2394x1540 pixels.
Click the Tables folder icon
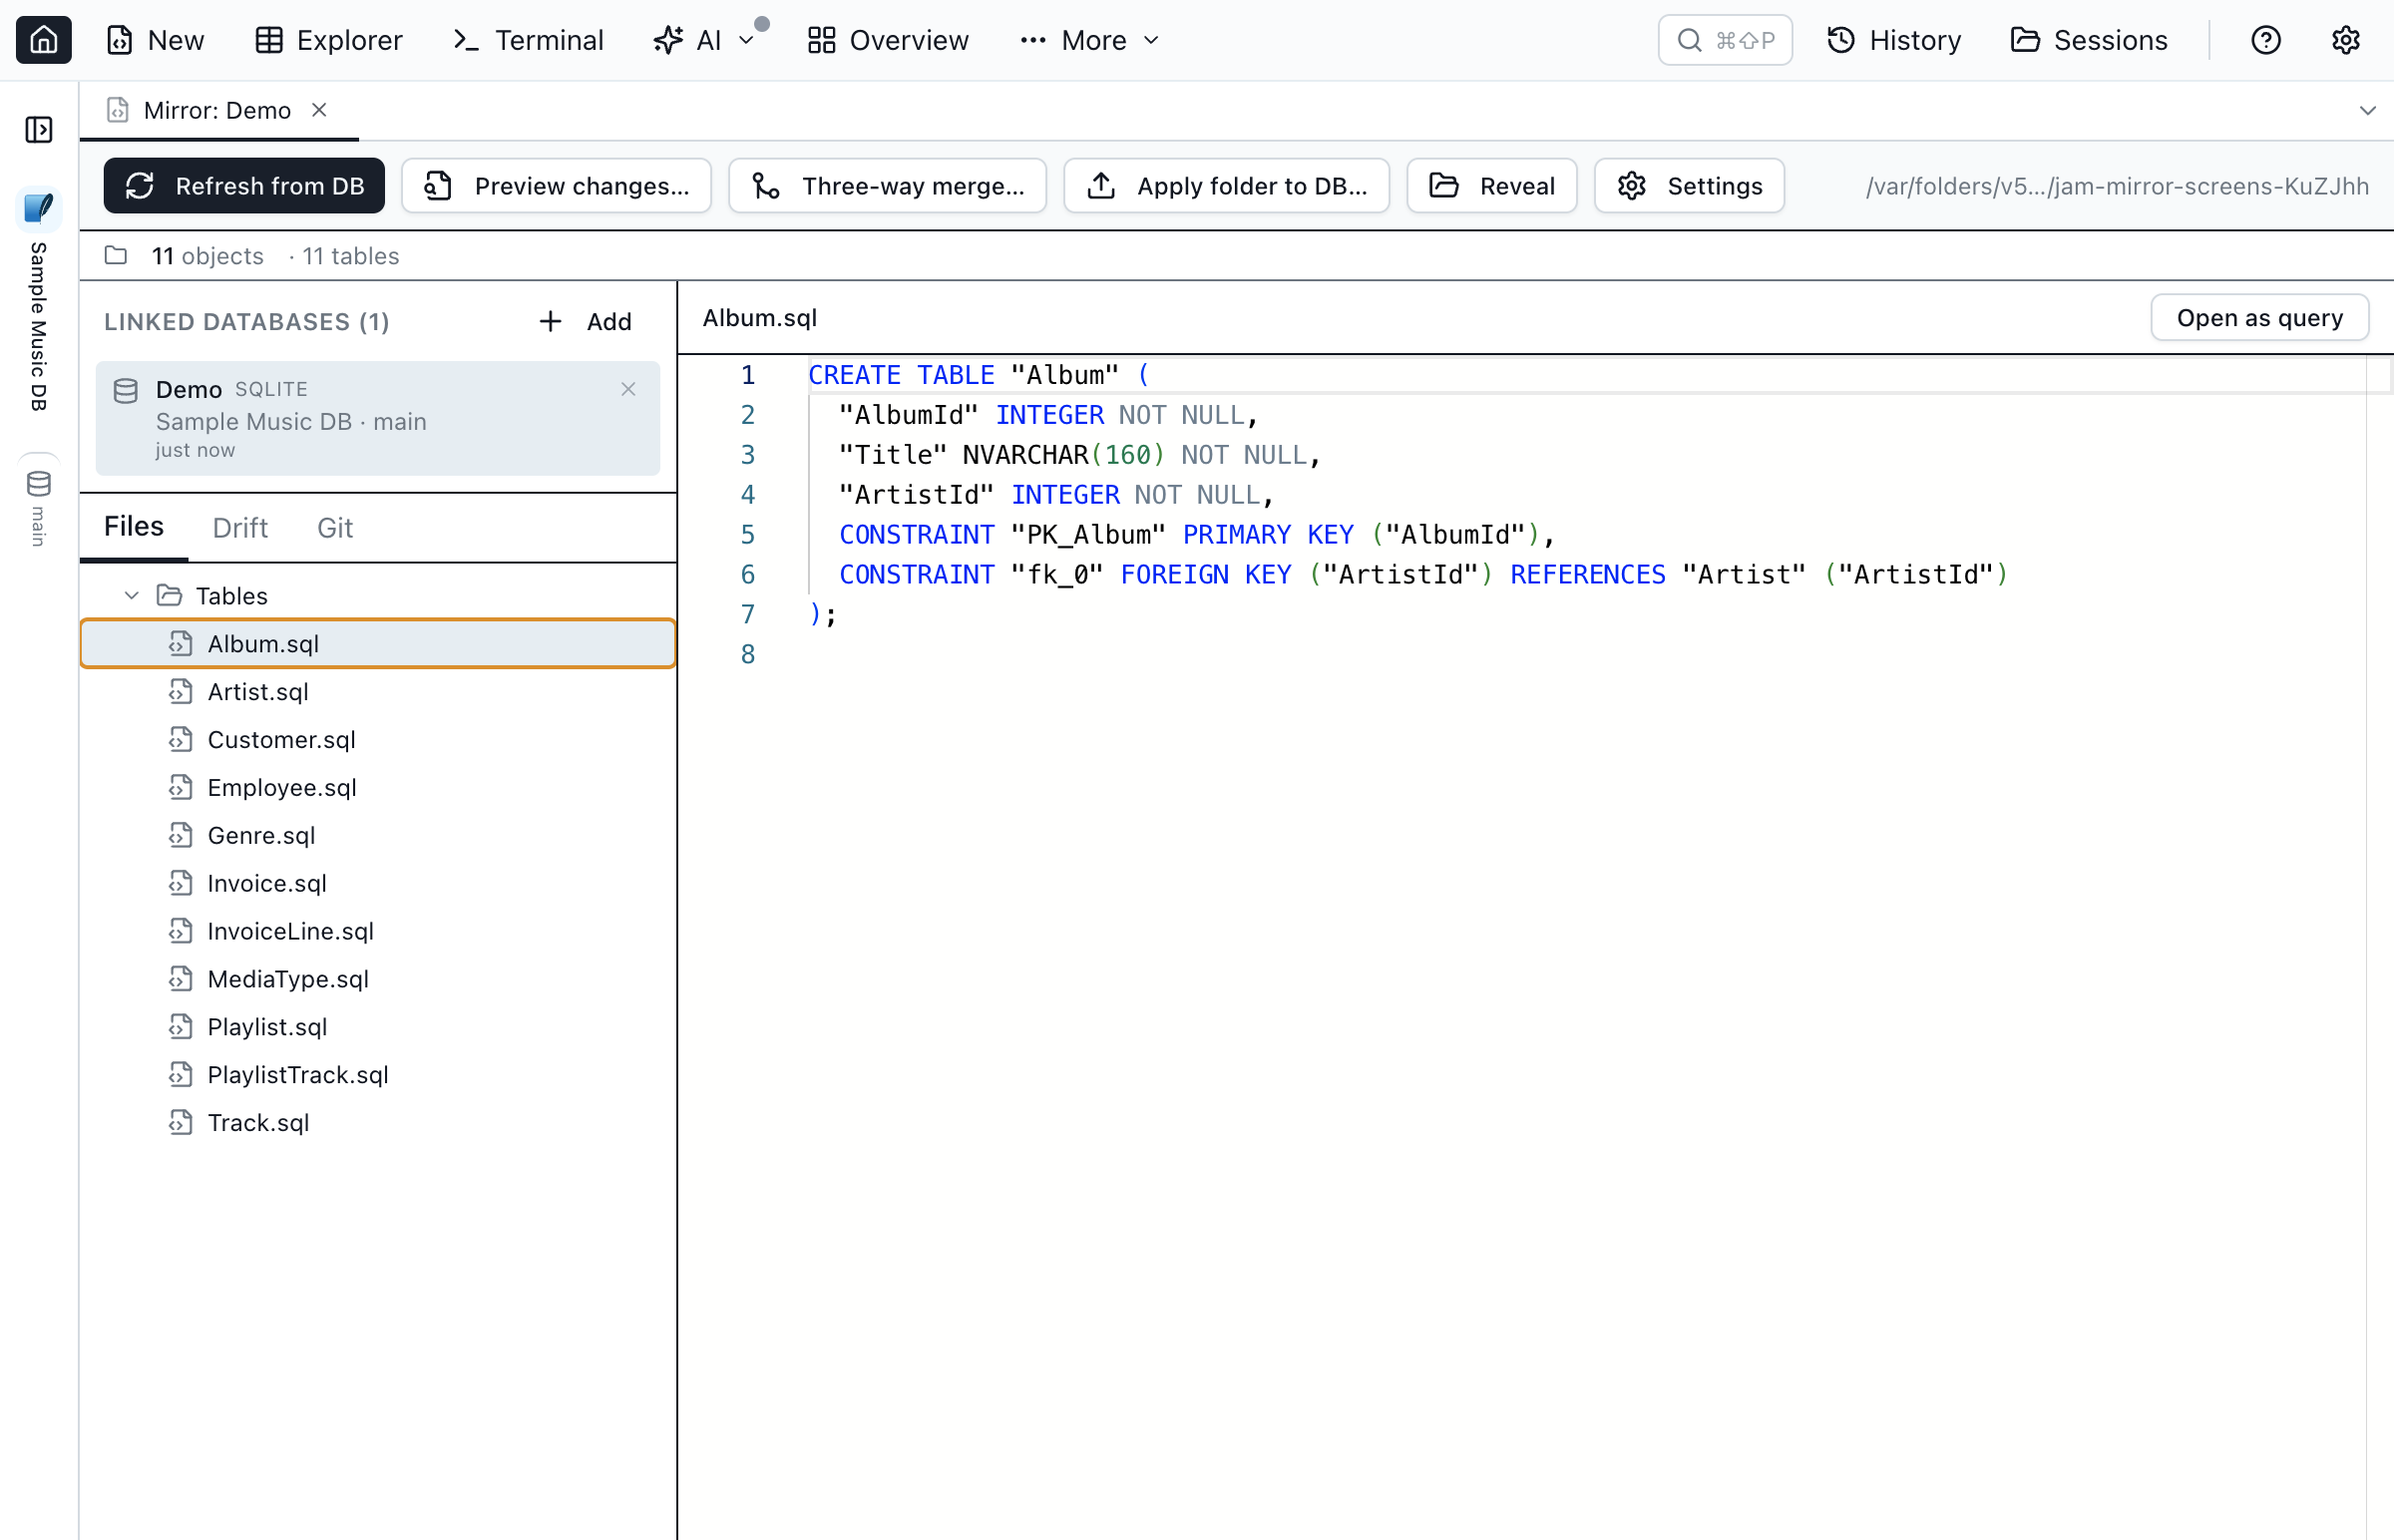coord(170,596)
